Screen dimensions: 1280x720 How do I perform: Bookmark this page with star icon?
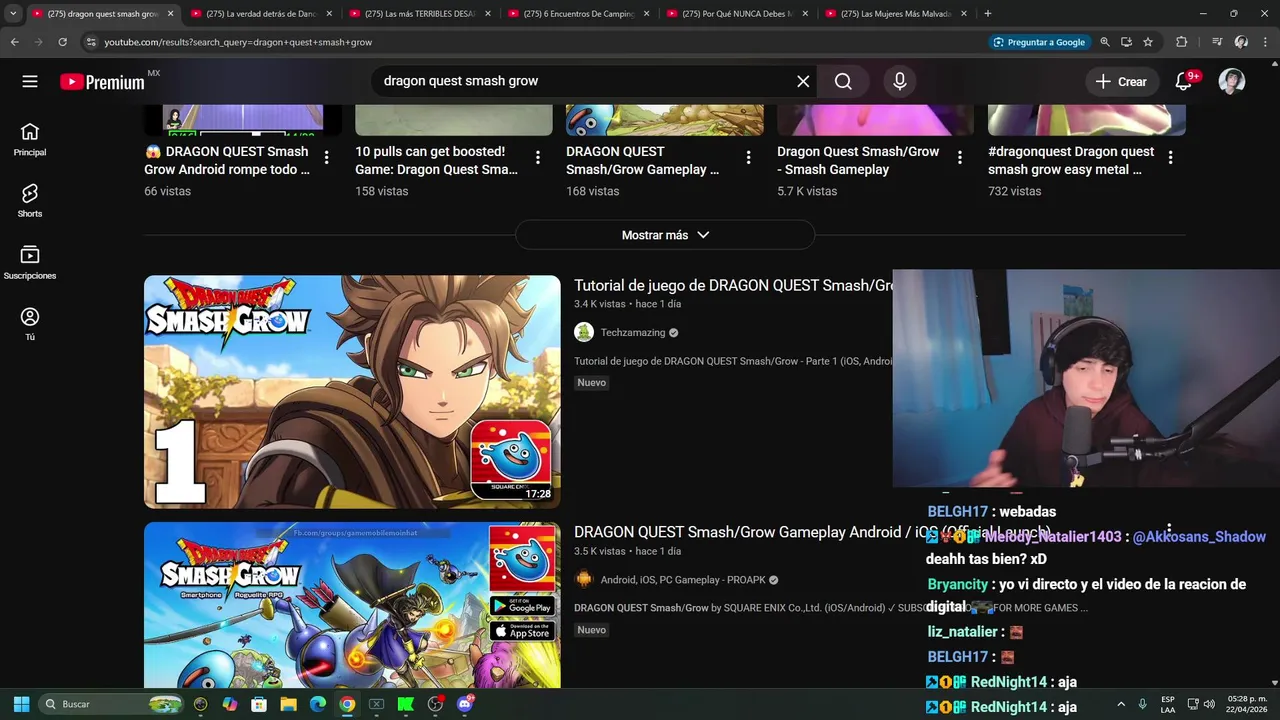(x=1148, y=42)
